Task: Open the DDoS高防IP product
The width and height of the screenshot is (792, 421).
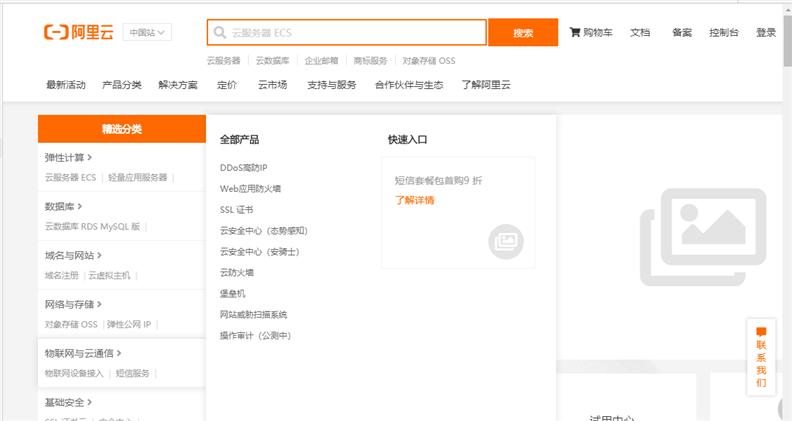Action: click(243, 168)
